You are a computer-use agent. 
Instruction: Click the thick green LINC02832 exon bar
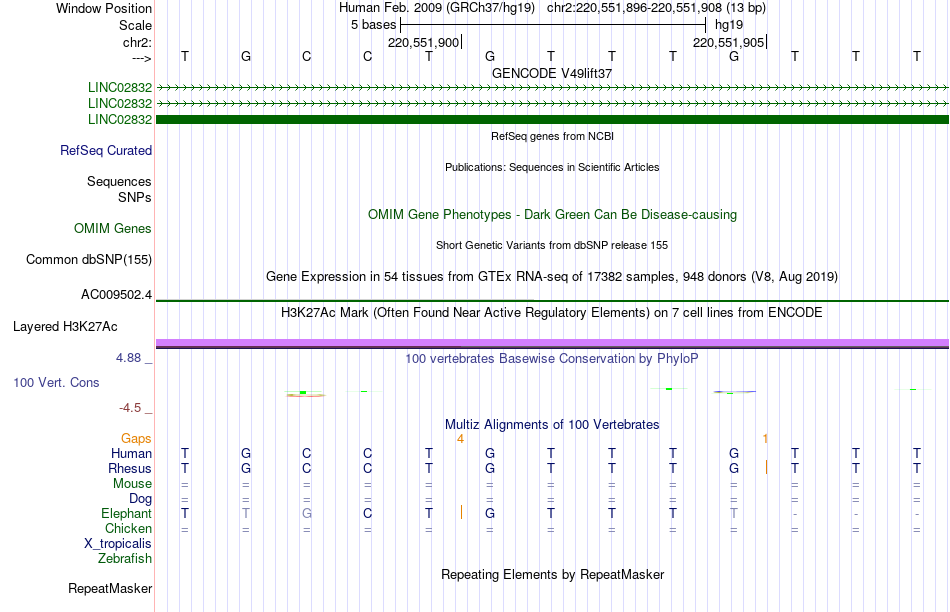(x=552, y=119)
